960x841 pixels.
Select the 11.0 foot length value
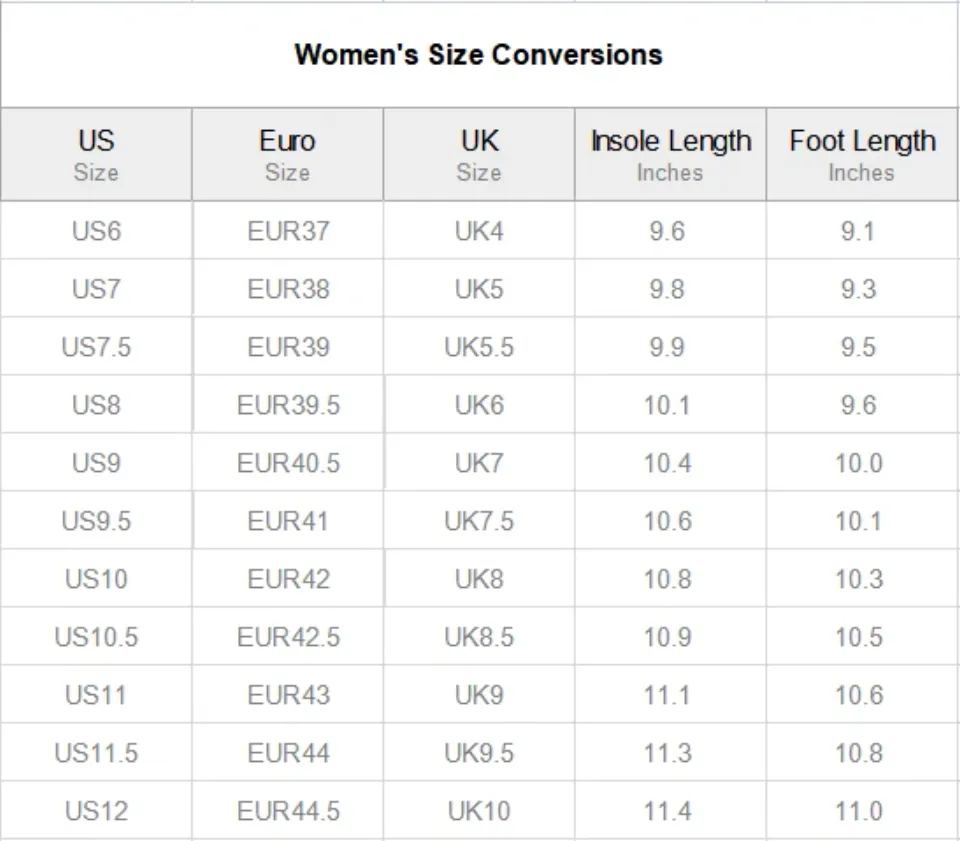[x=859, y=811]
